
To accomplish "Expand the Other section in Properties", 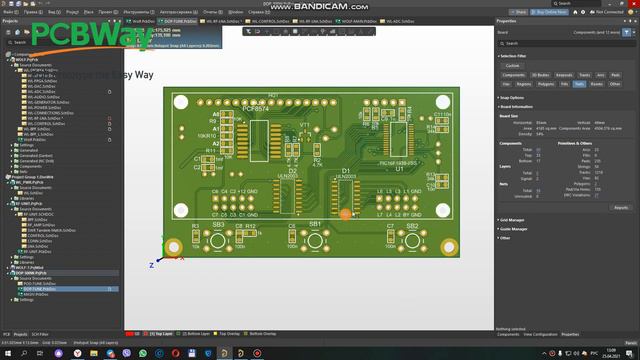I will 498,238.
